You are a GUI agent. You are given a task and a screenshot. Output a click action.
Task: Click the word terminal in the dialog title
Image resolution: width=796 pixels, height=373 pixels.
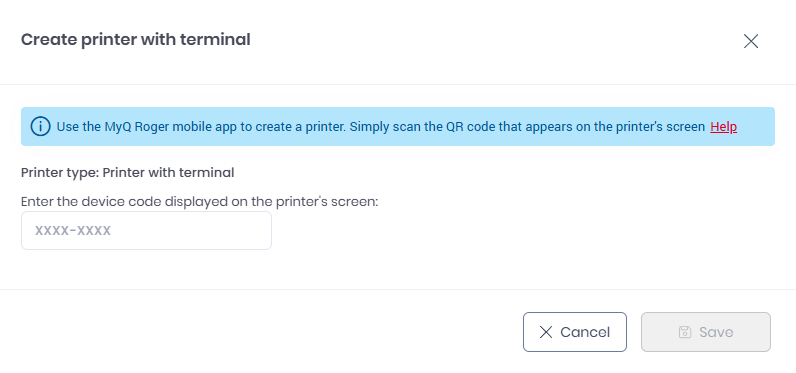point(218,40)
